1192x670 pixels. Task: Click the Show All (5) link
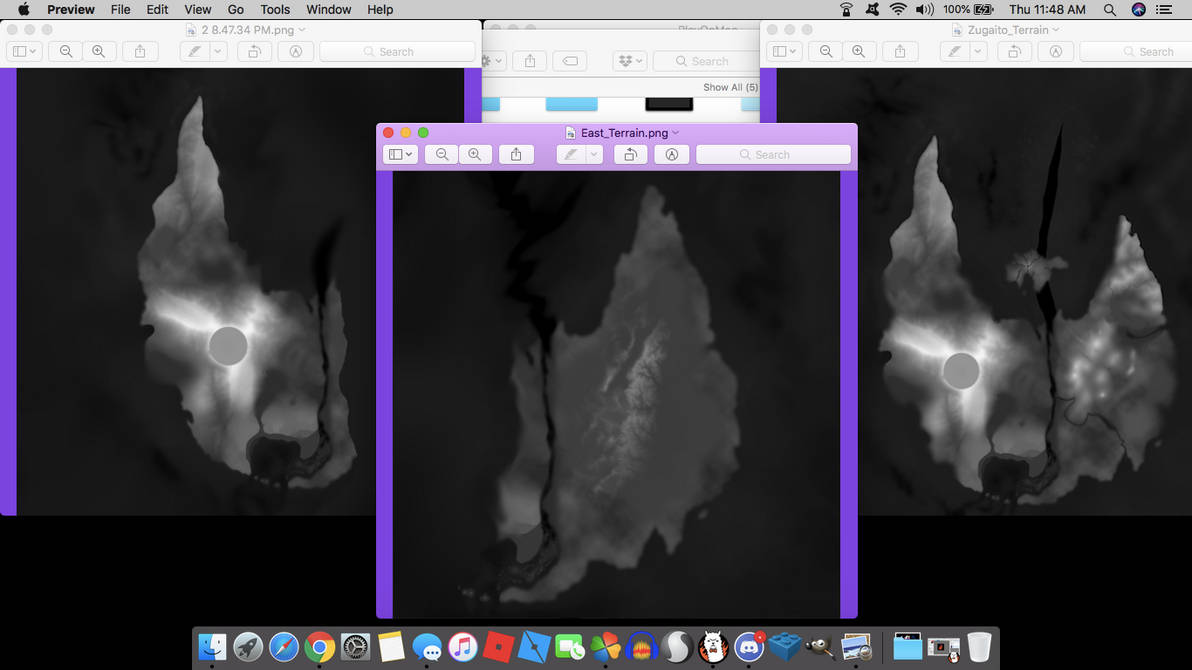point(729,88)
